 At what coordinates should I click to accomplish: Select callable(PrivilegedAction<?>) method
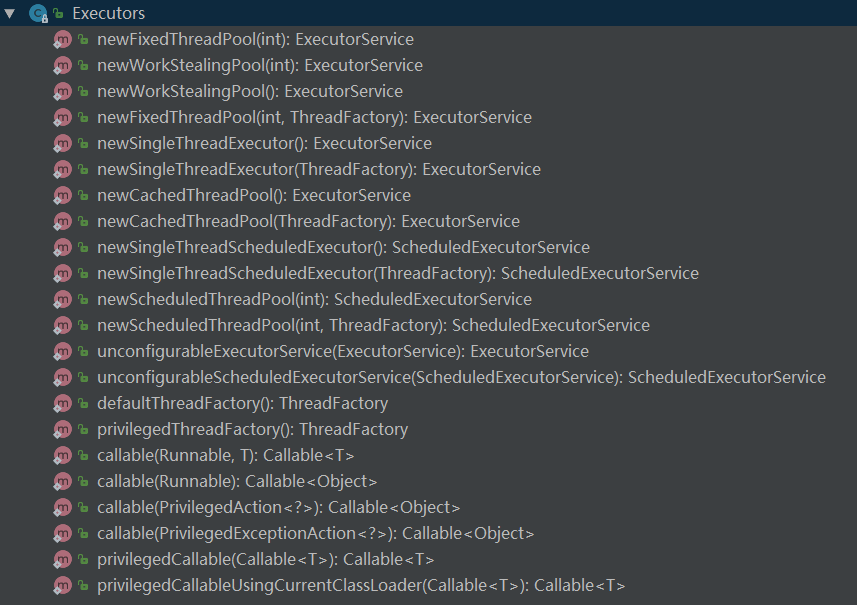[278, 507]
